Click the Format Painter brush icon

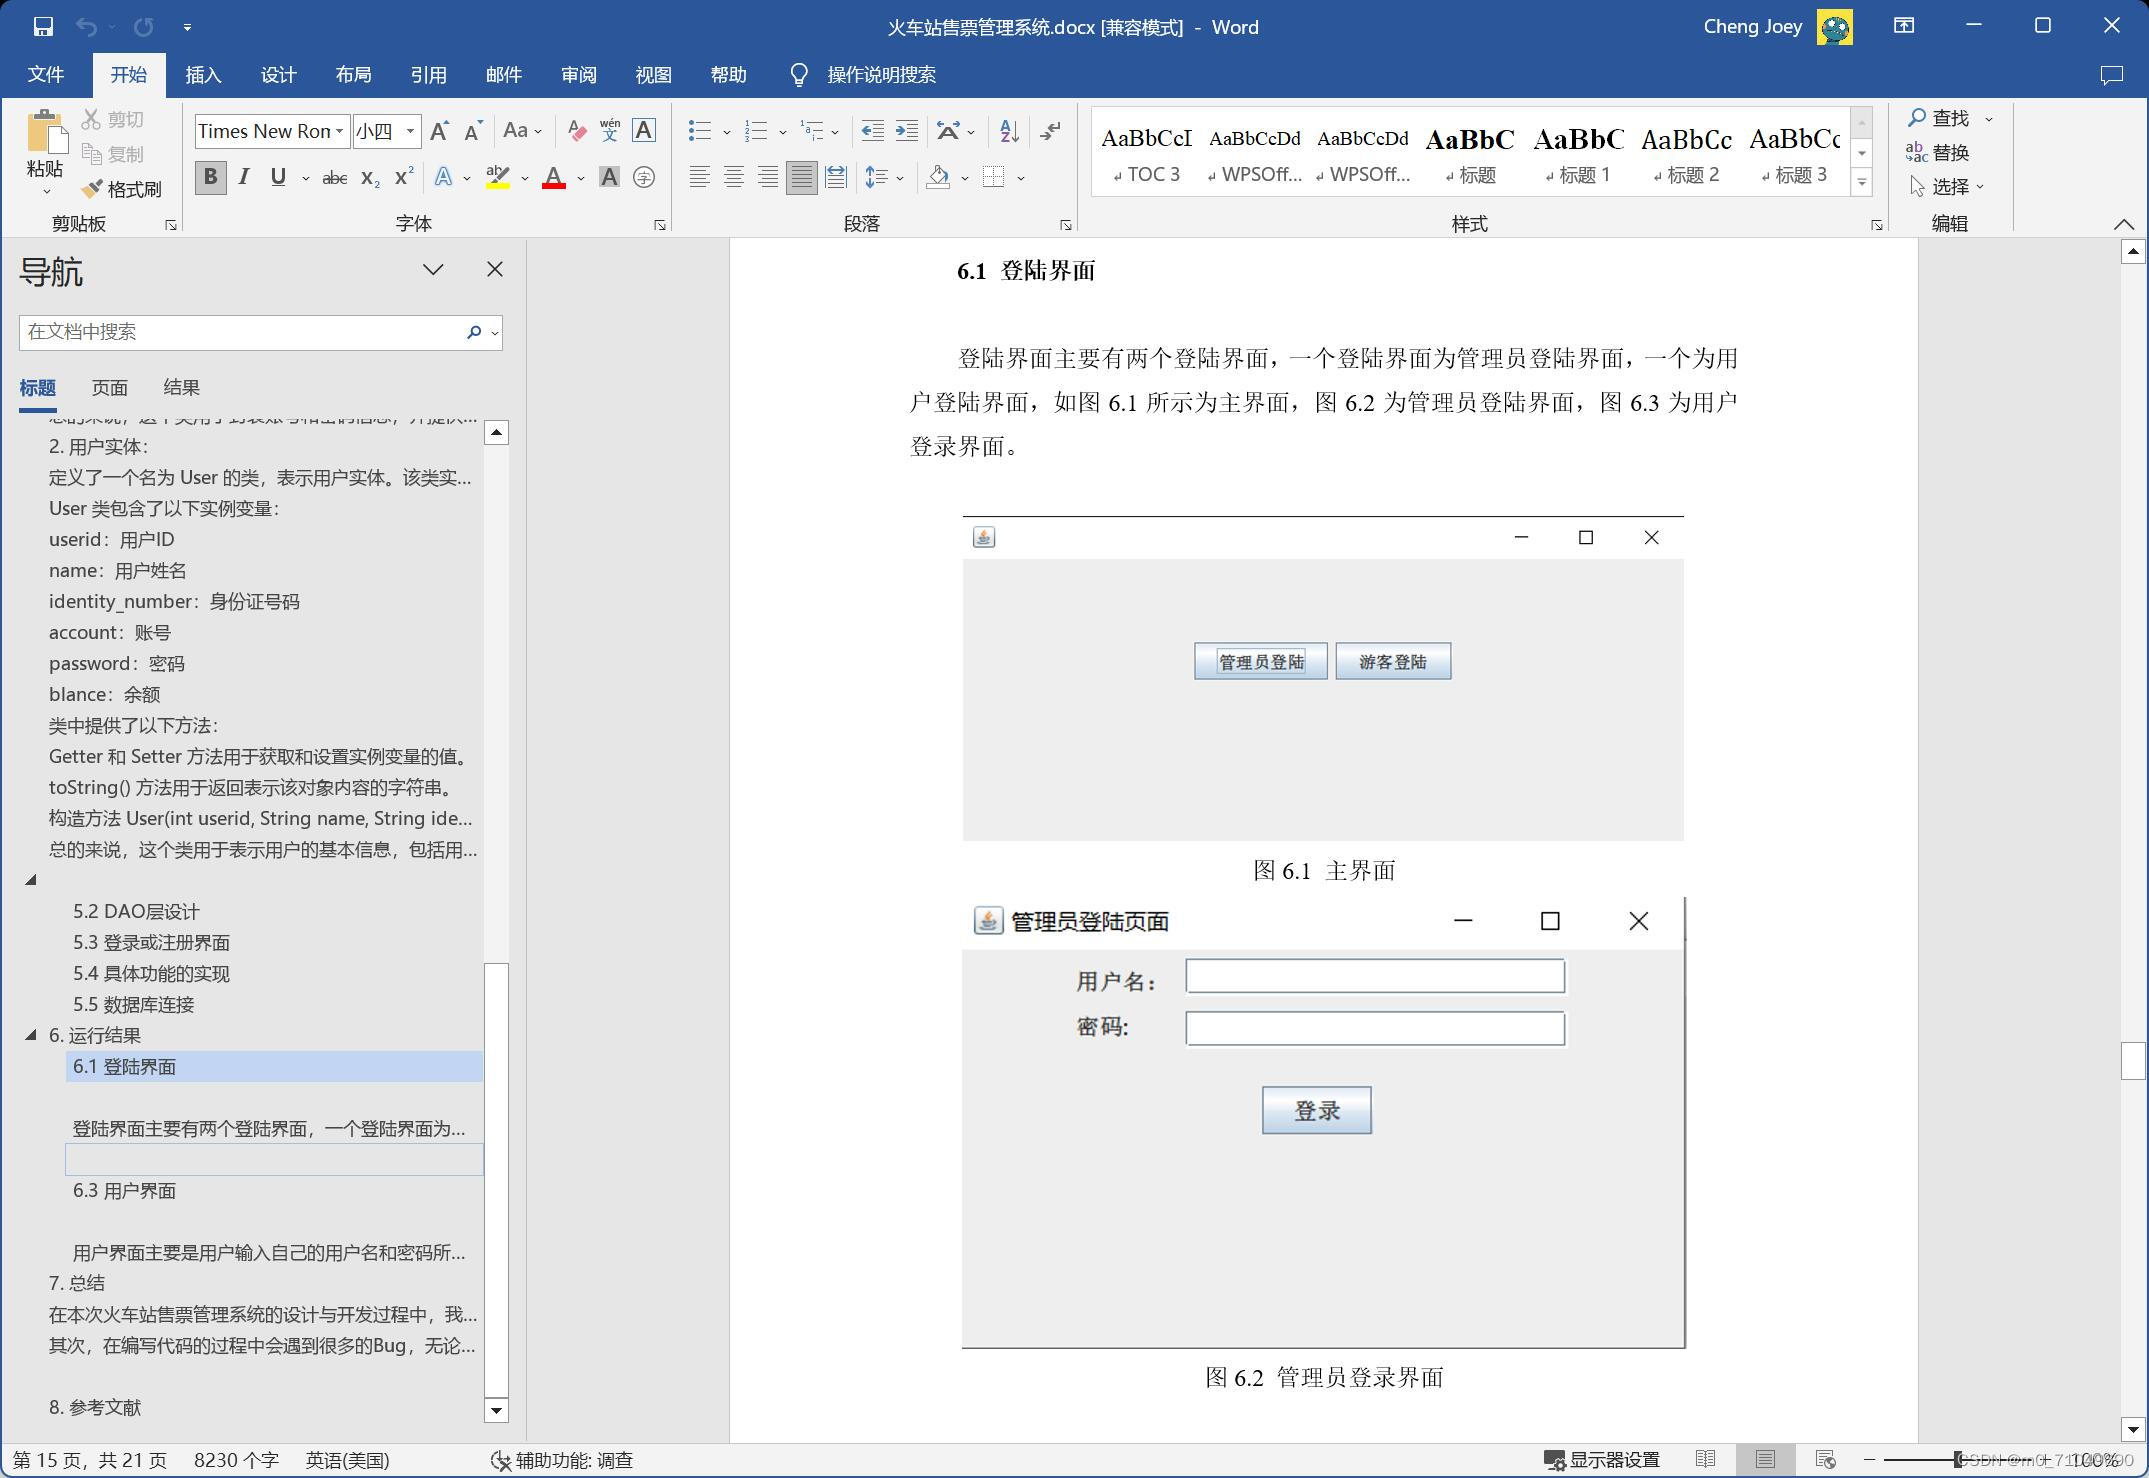tap(93, 189)
